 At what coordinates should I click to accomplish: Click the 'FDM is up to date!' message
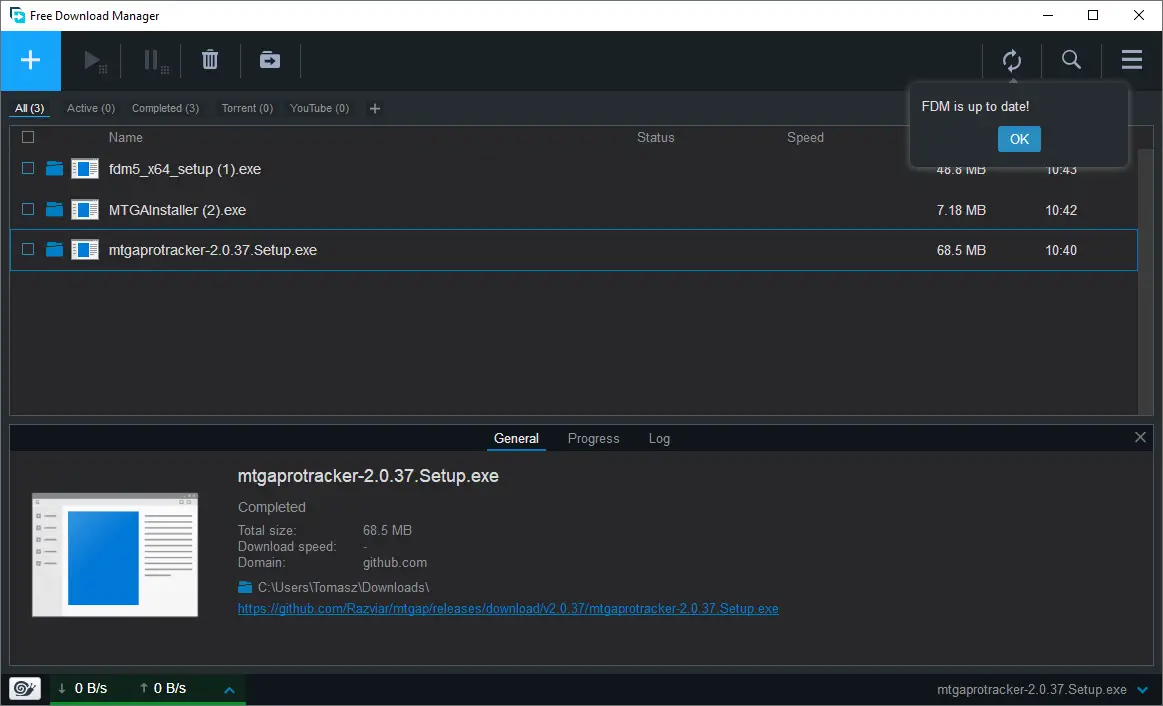[x=975, y=106]
